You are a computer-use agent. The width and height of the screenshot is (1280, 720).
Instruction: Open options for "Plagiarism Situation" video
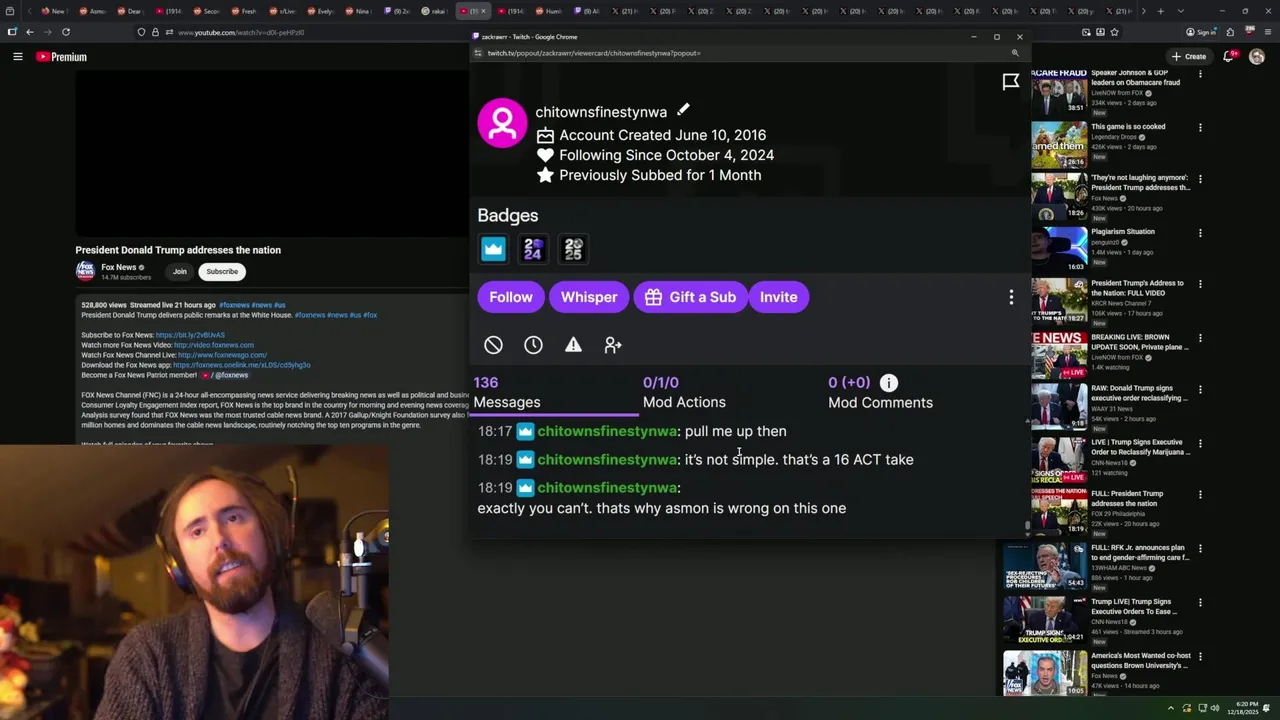point(1200,233)
